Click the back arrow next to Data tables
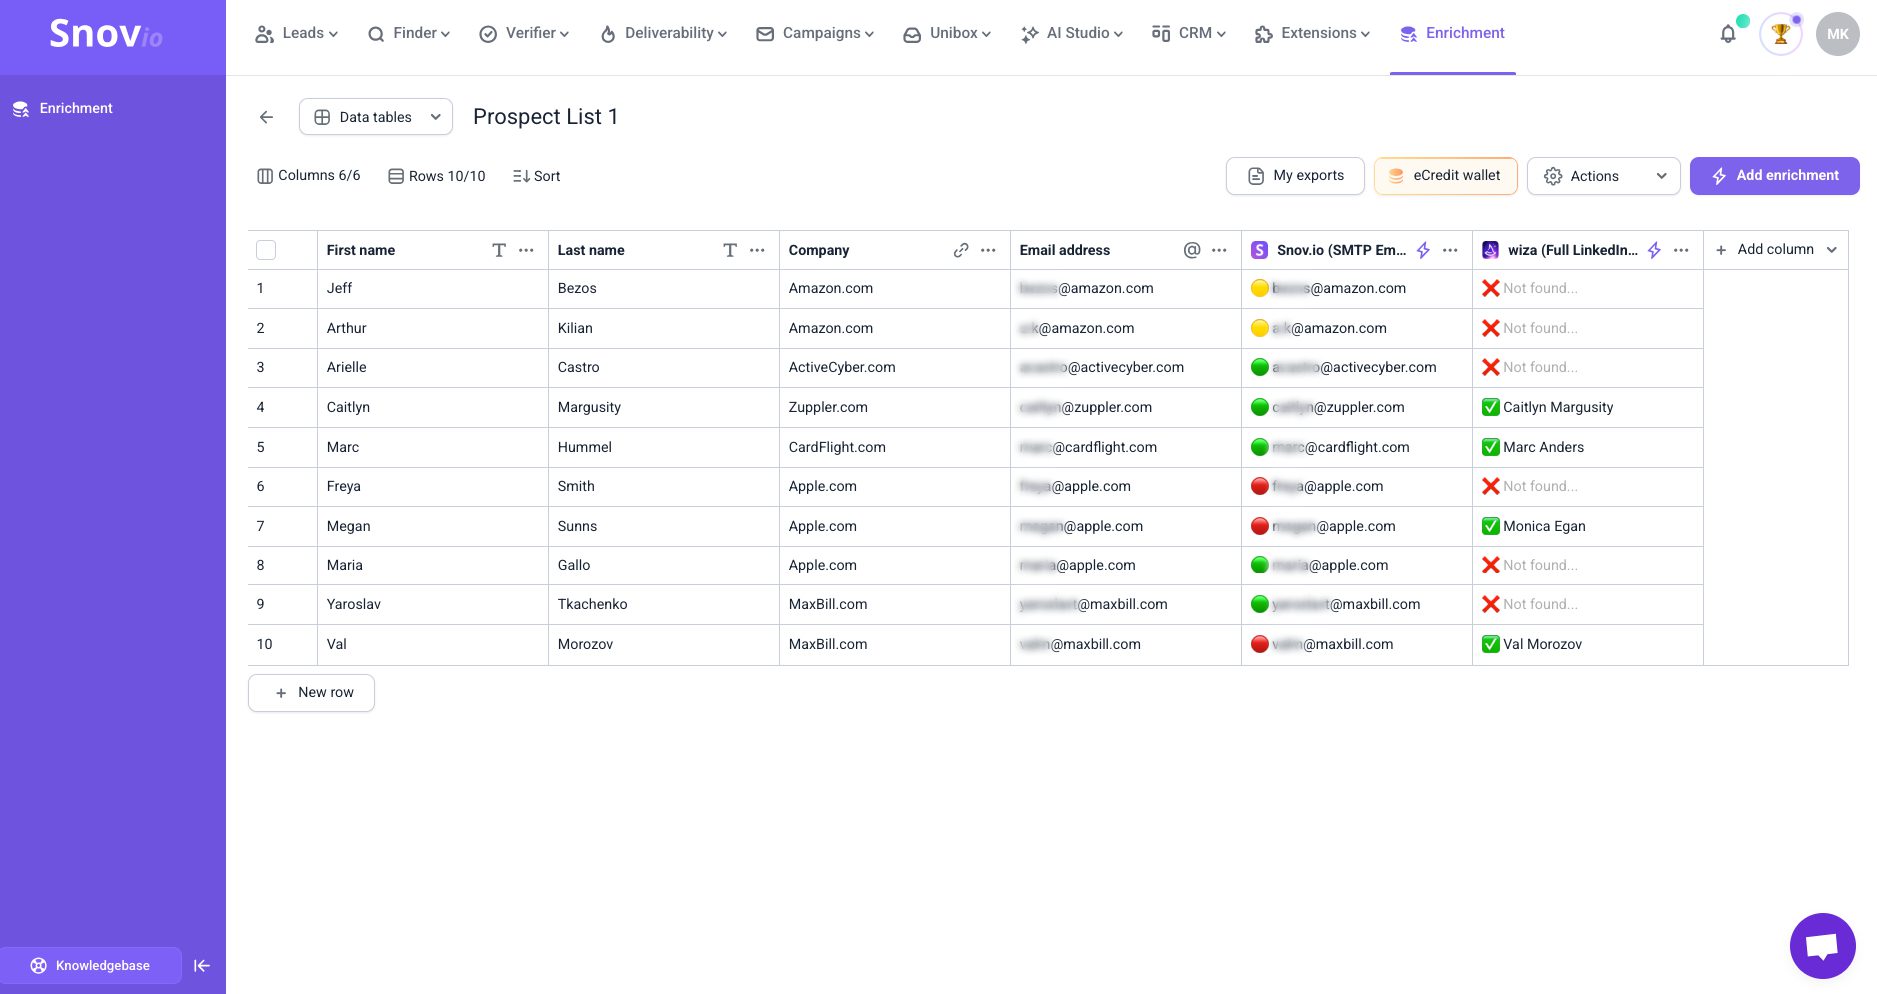Screen dimensions: 1877x994 tap(266, 117)
